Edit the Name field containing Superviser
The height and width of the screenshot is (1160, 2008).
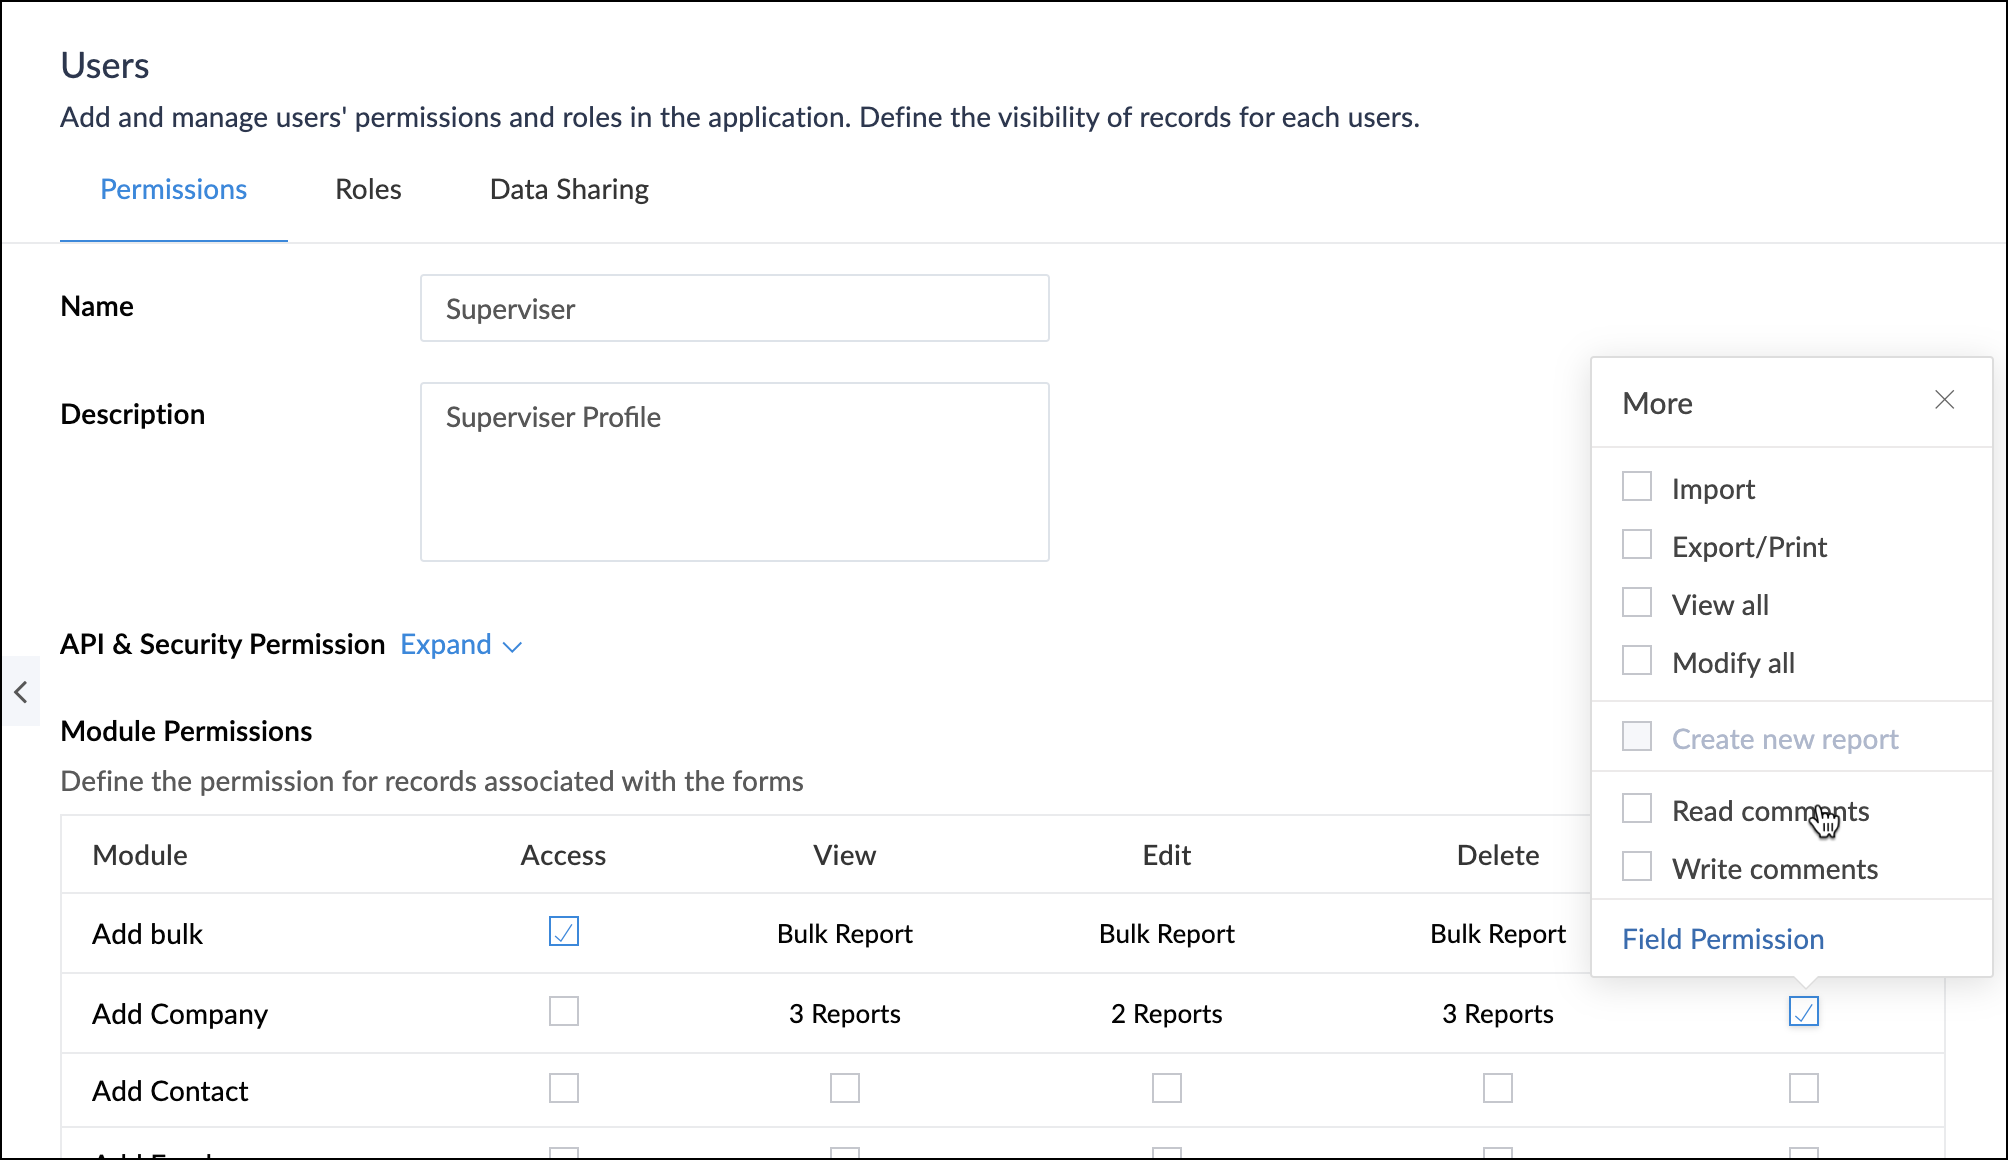coord(734,308)
